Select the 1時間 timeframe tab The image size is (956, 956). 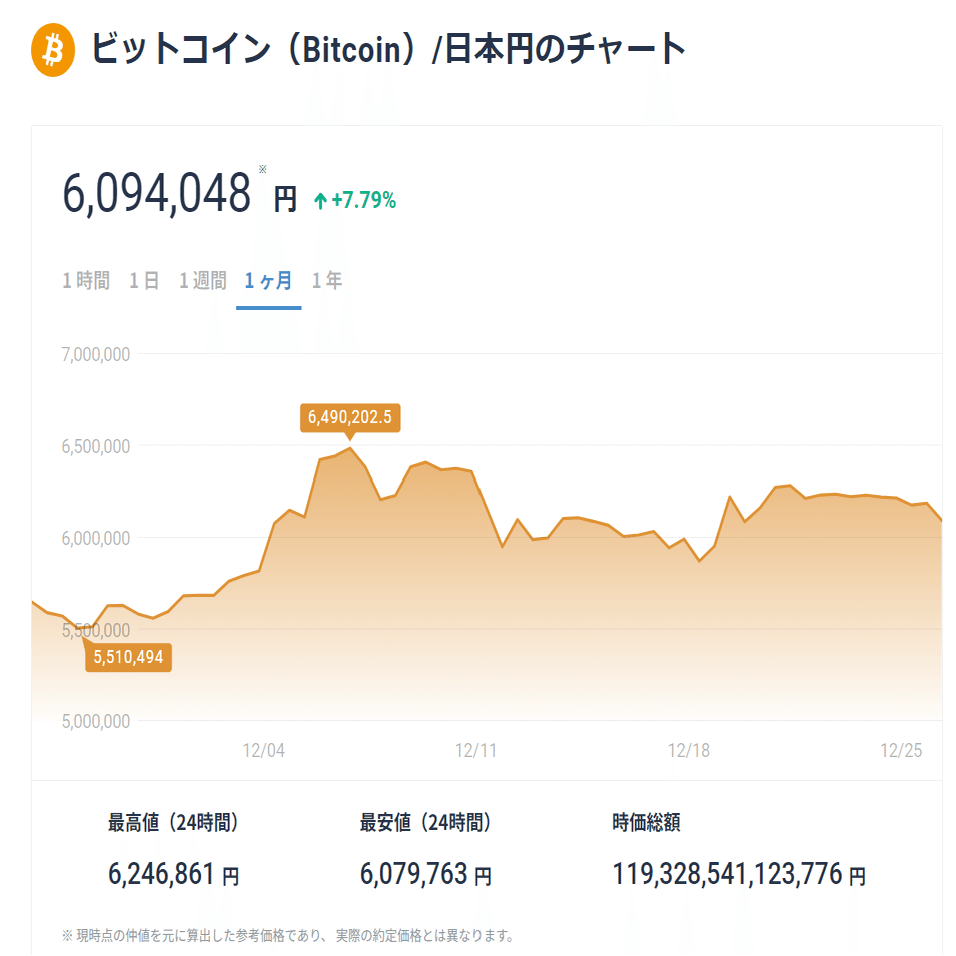pyautogui.click(x=86, y=281)
